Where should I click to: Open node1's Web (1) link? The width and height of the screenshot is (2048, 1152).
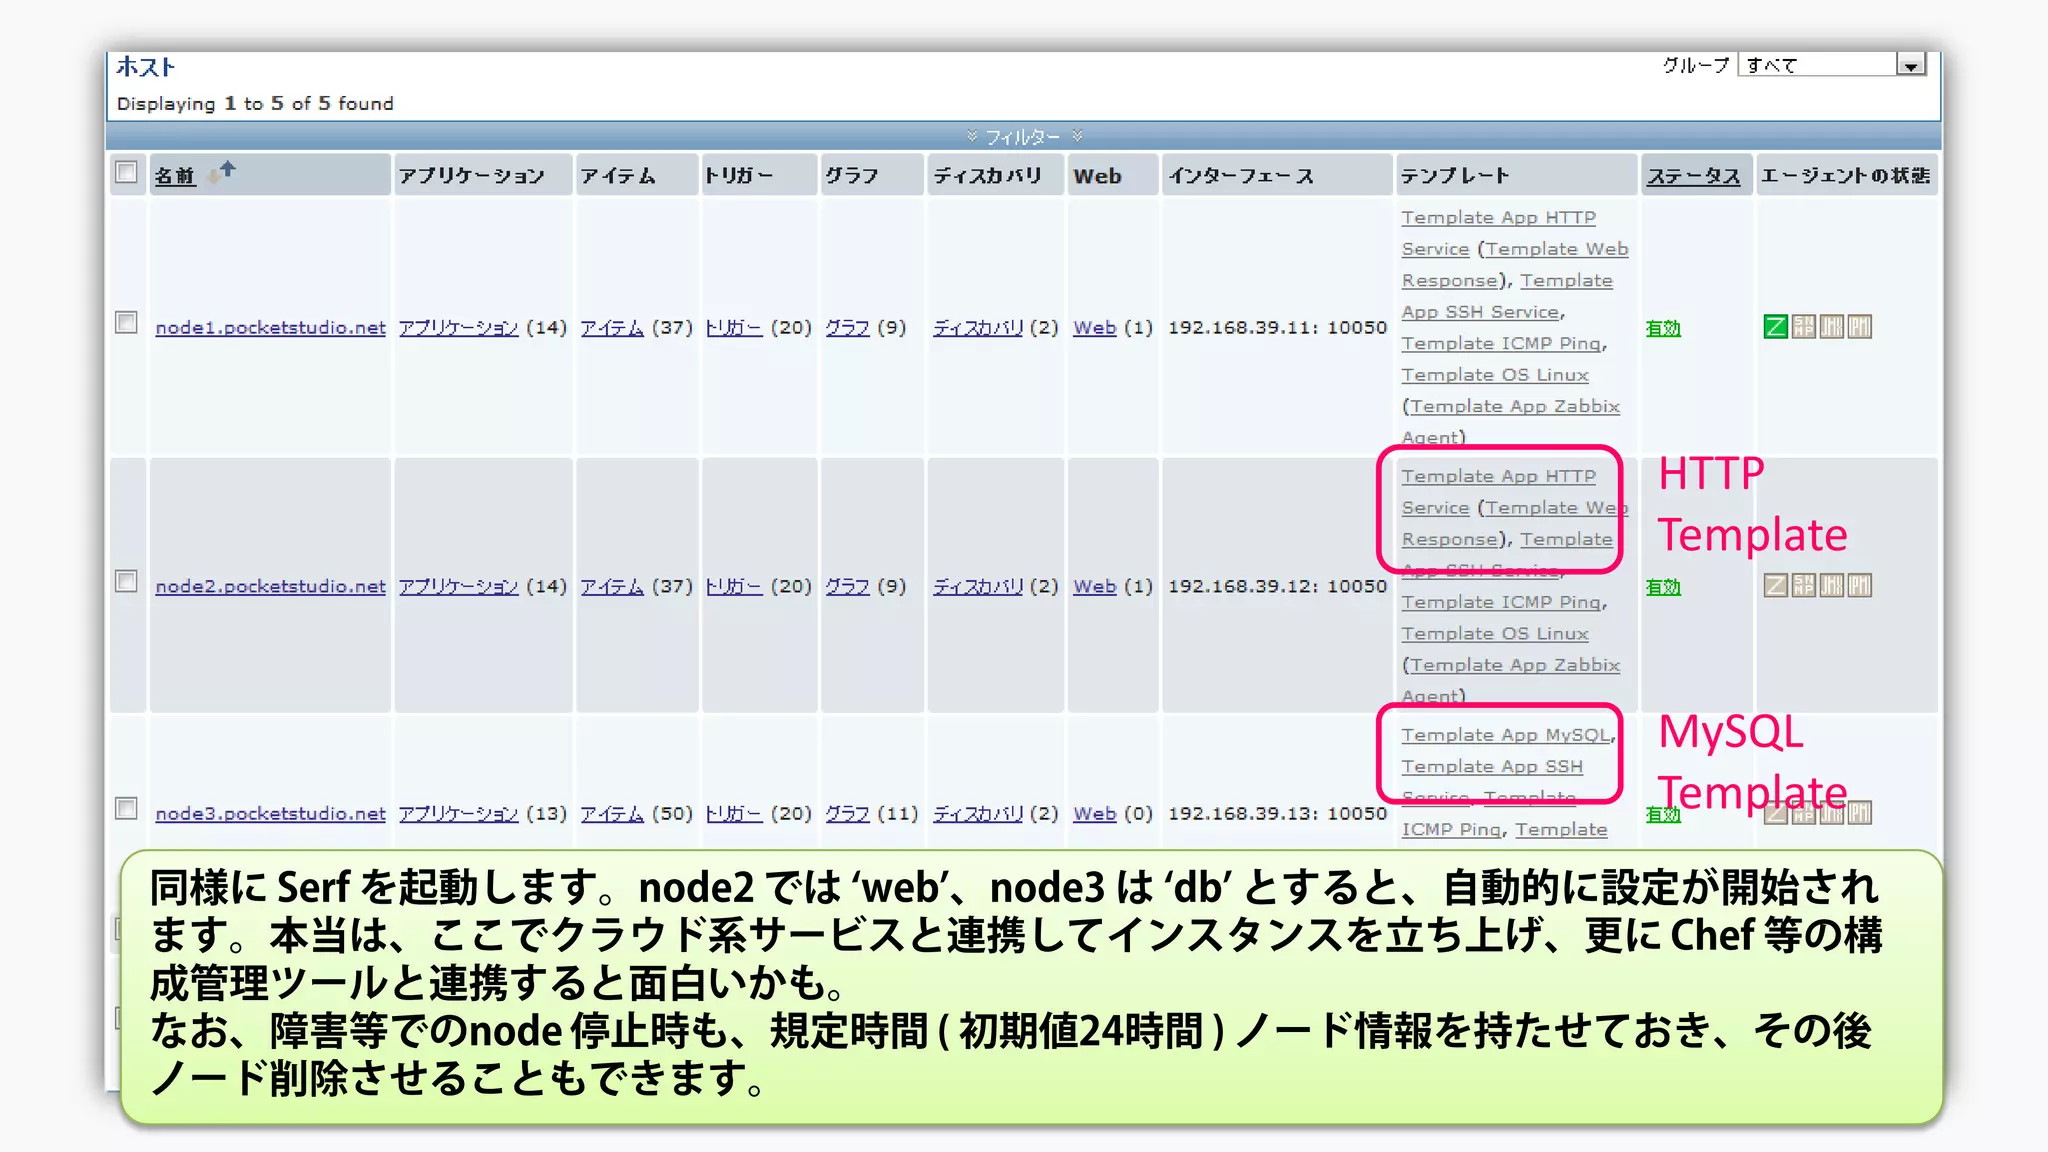(x=1095, y=327)
